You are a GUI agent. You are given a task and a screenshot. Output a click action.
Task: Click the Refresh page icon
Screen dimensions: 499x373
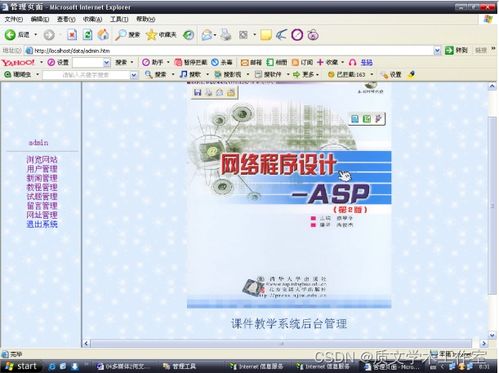[88, 34]
